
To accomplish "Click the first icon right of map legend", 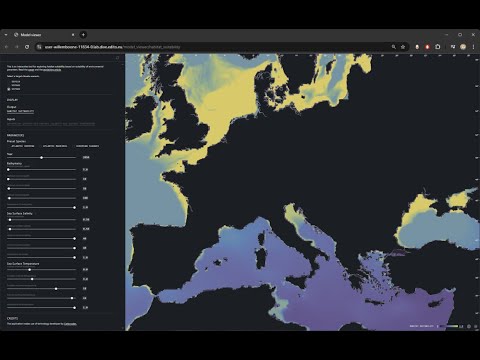I will pos(469,326).
